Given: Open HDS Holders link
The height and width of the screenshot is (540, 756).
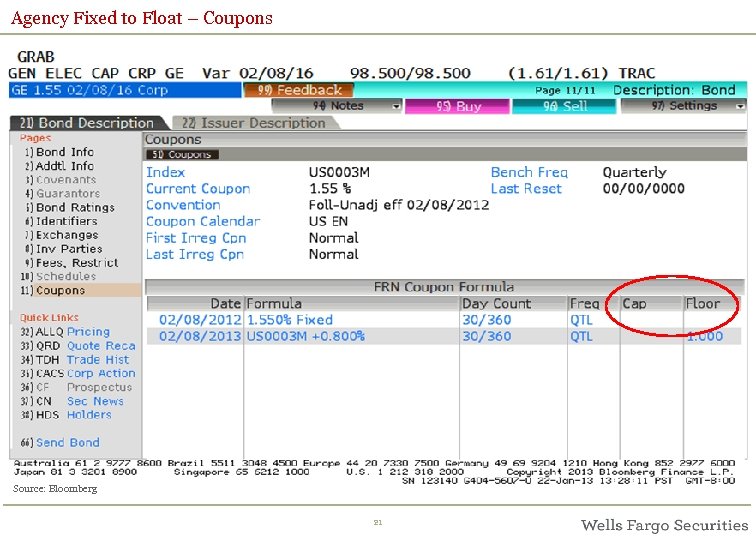Looking at the screenshot, I should pyautogui.click(x=66, y=415).
